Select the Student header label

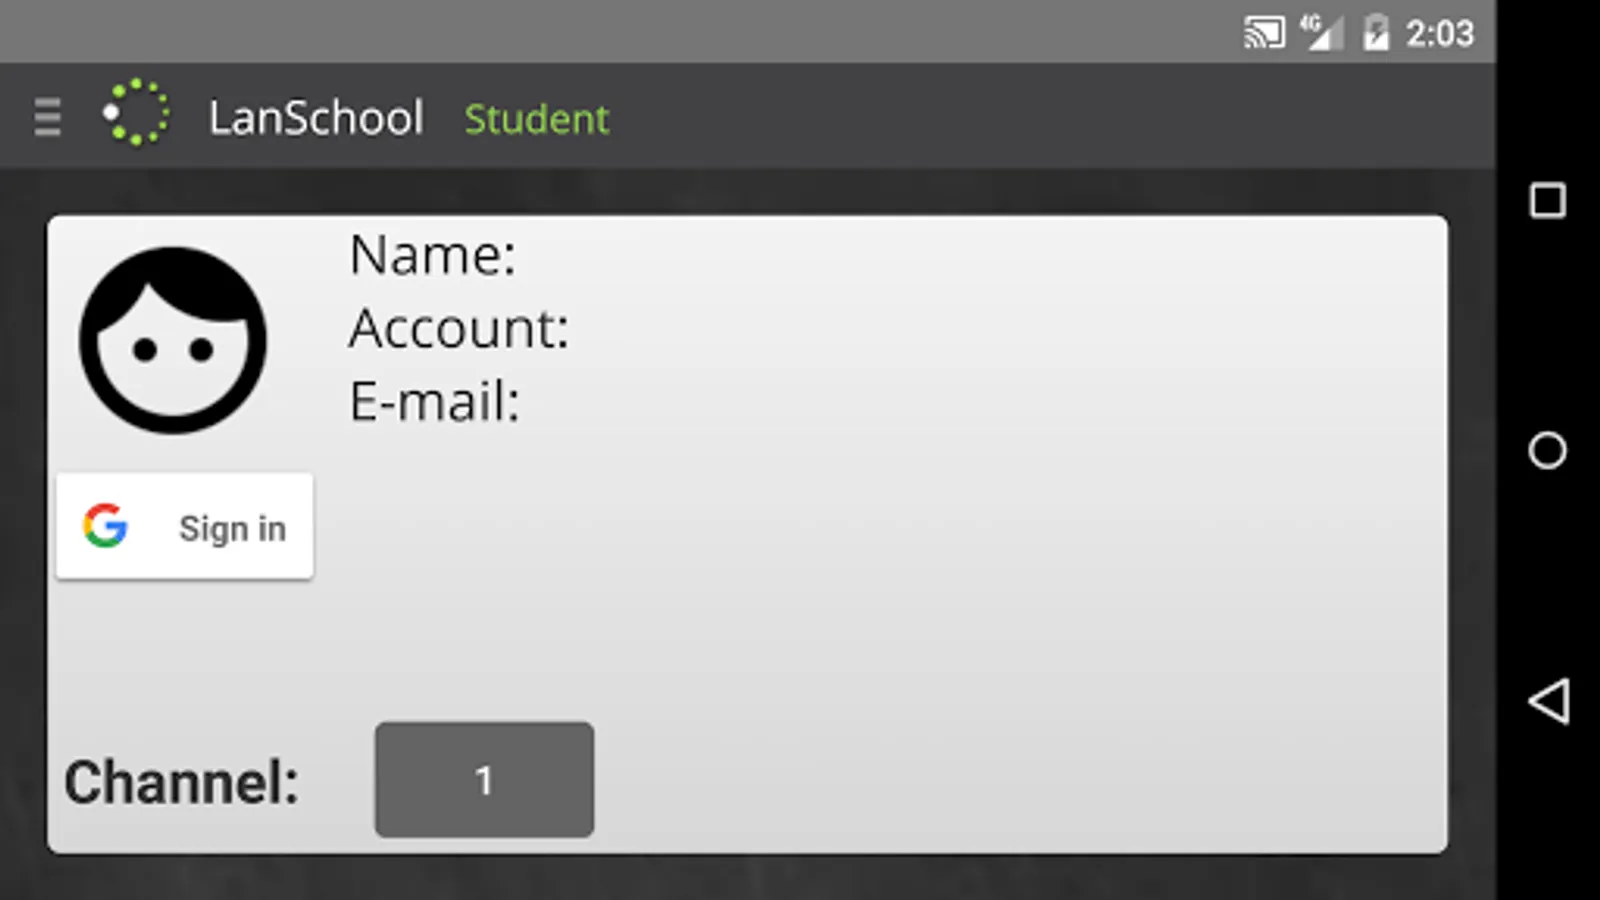(536, 118)
